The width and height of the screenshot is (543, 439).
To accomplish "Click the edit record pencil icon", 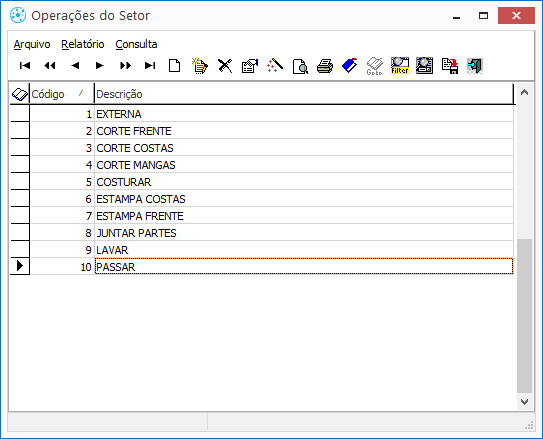I will pos(200,65).
